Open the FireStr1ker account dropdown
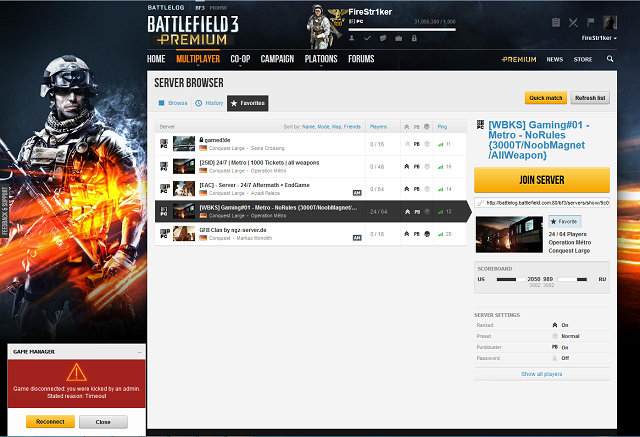The height and width of the screenshot is (437, 640). click(x=599, y=38)
